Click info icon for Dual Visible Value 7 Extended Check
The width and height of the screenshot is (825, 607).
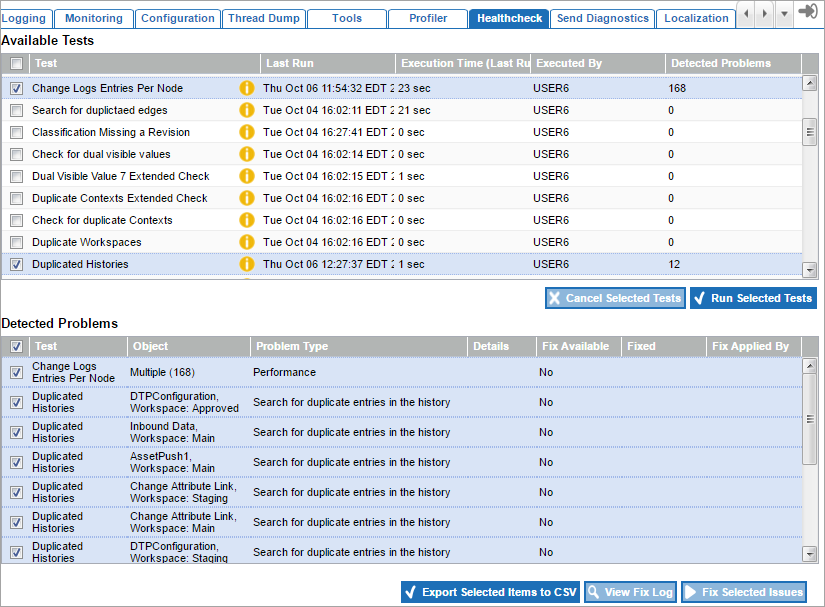coord(247,176)
